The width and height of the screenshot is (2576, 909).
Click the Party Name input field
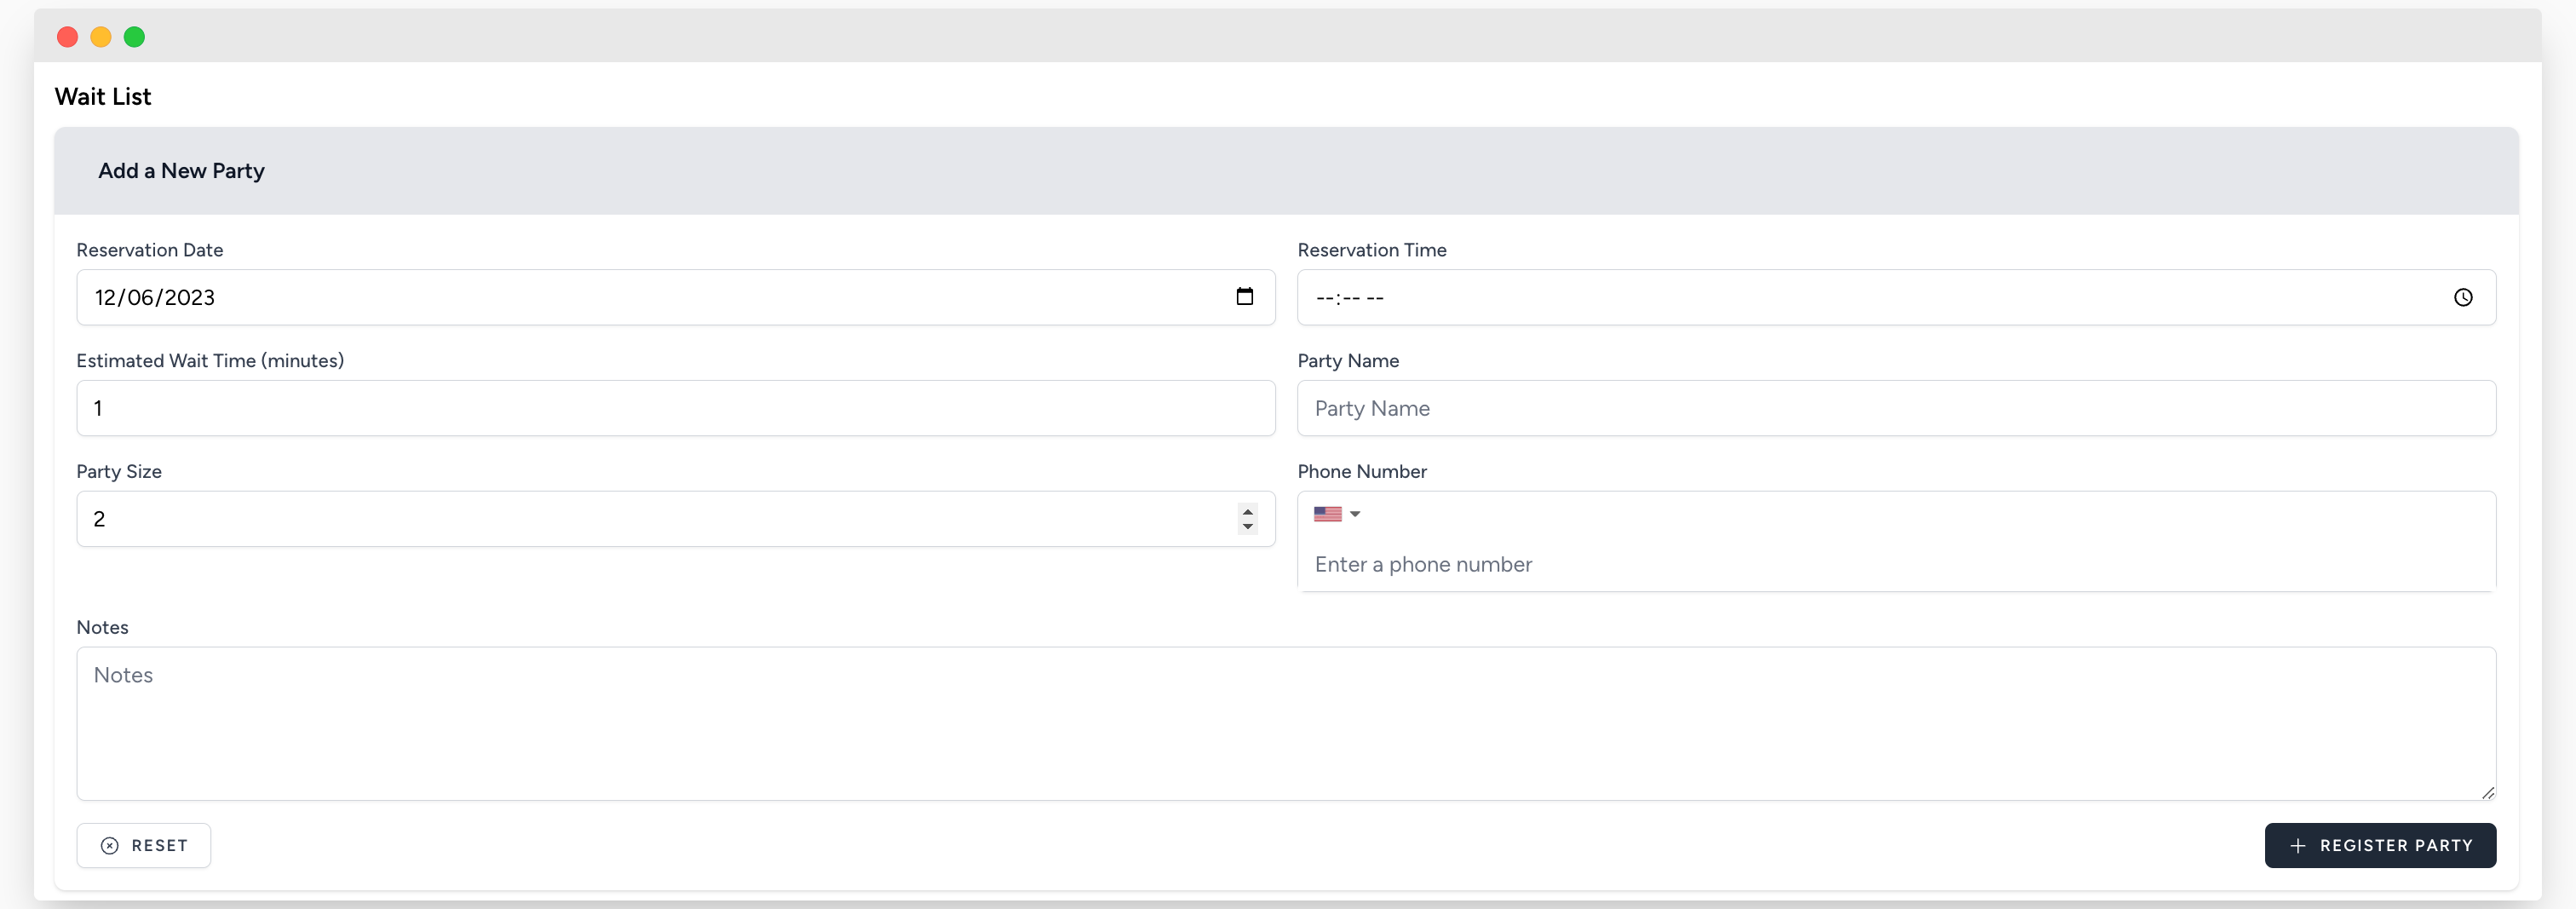click(1896, 408)
